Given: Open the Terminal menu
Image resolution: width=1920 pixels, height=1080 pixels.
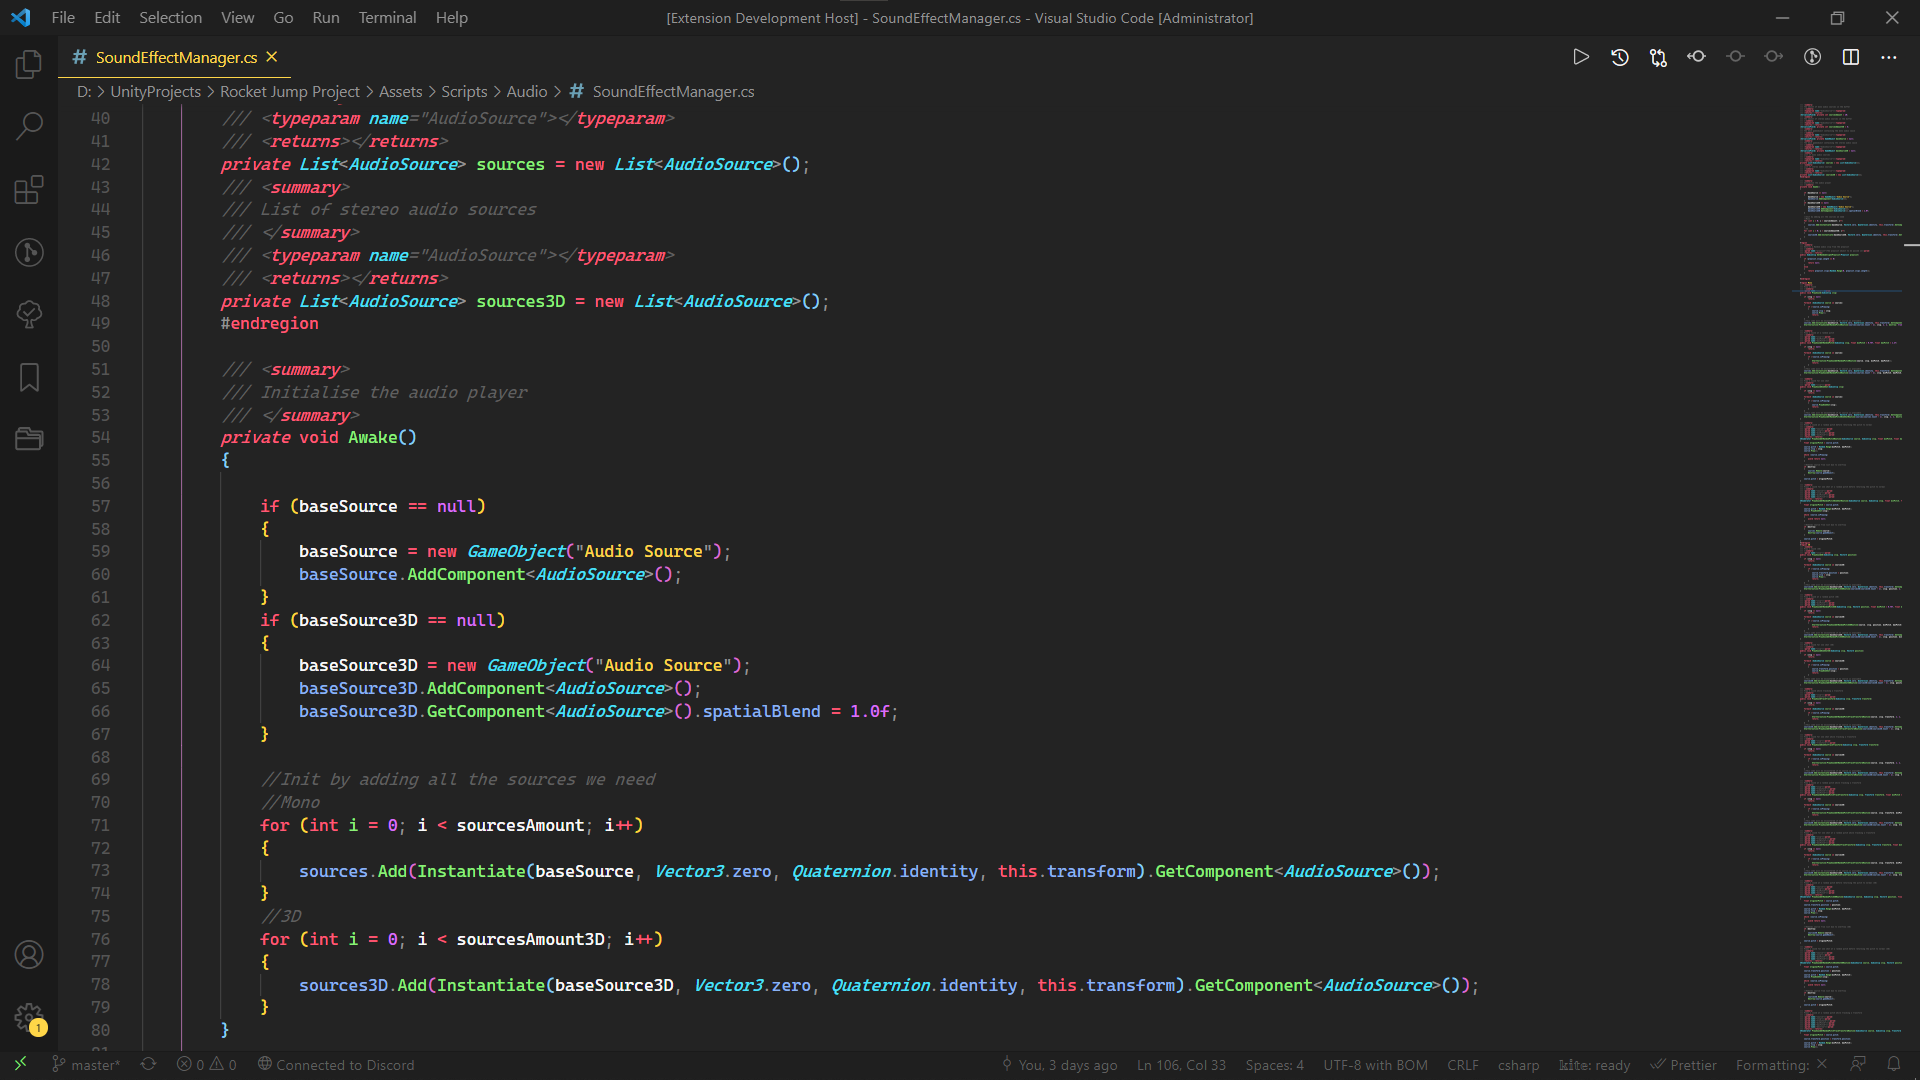Looking at the screenshot, I should click(x=387, y=17).
